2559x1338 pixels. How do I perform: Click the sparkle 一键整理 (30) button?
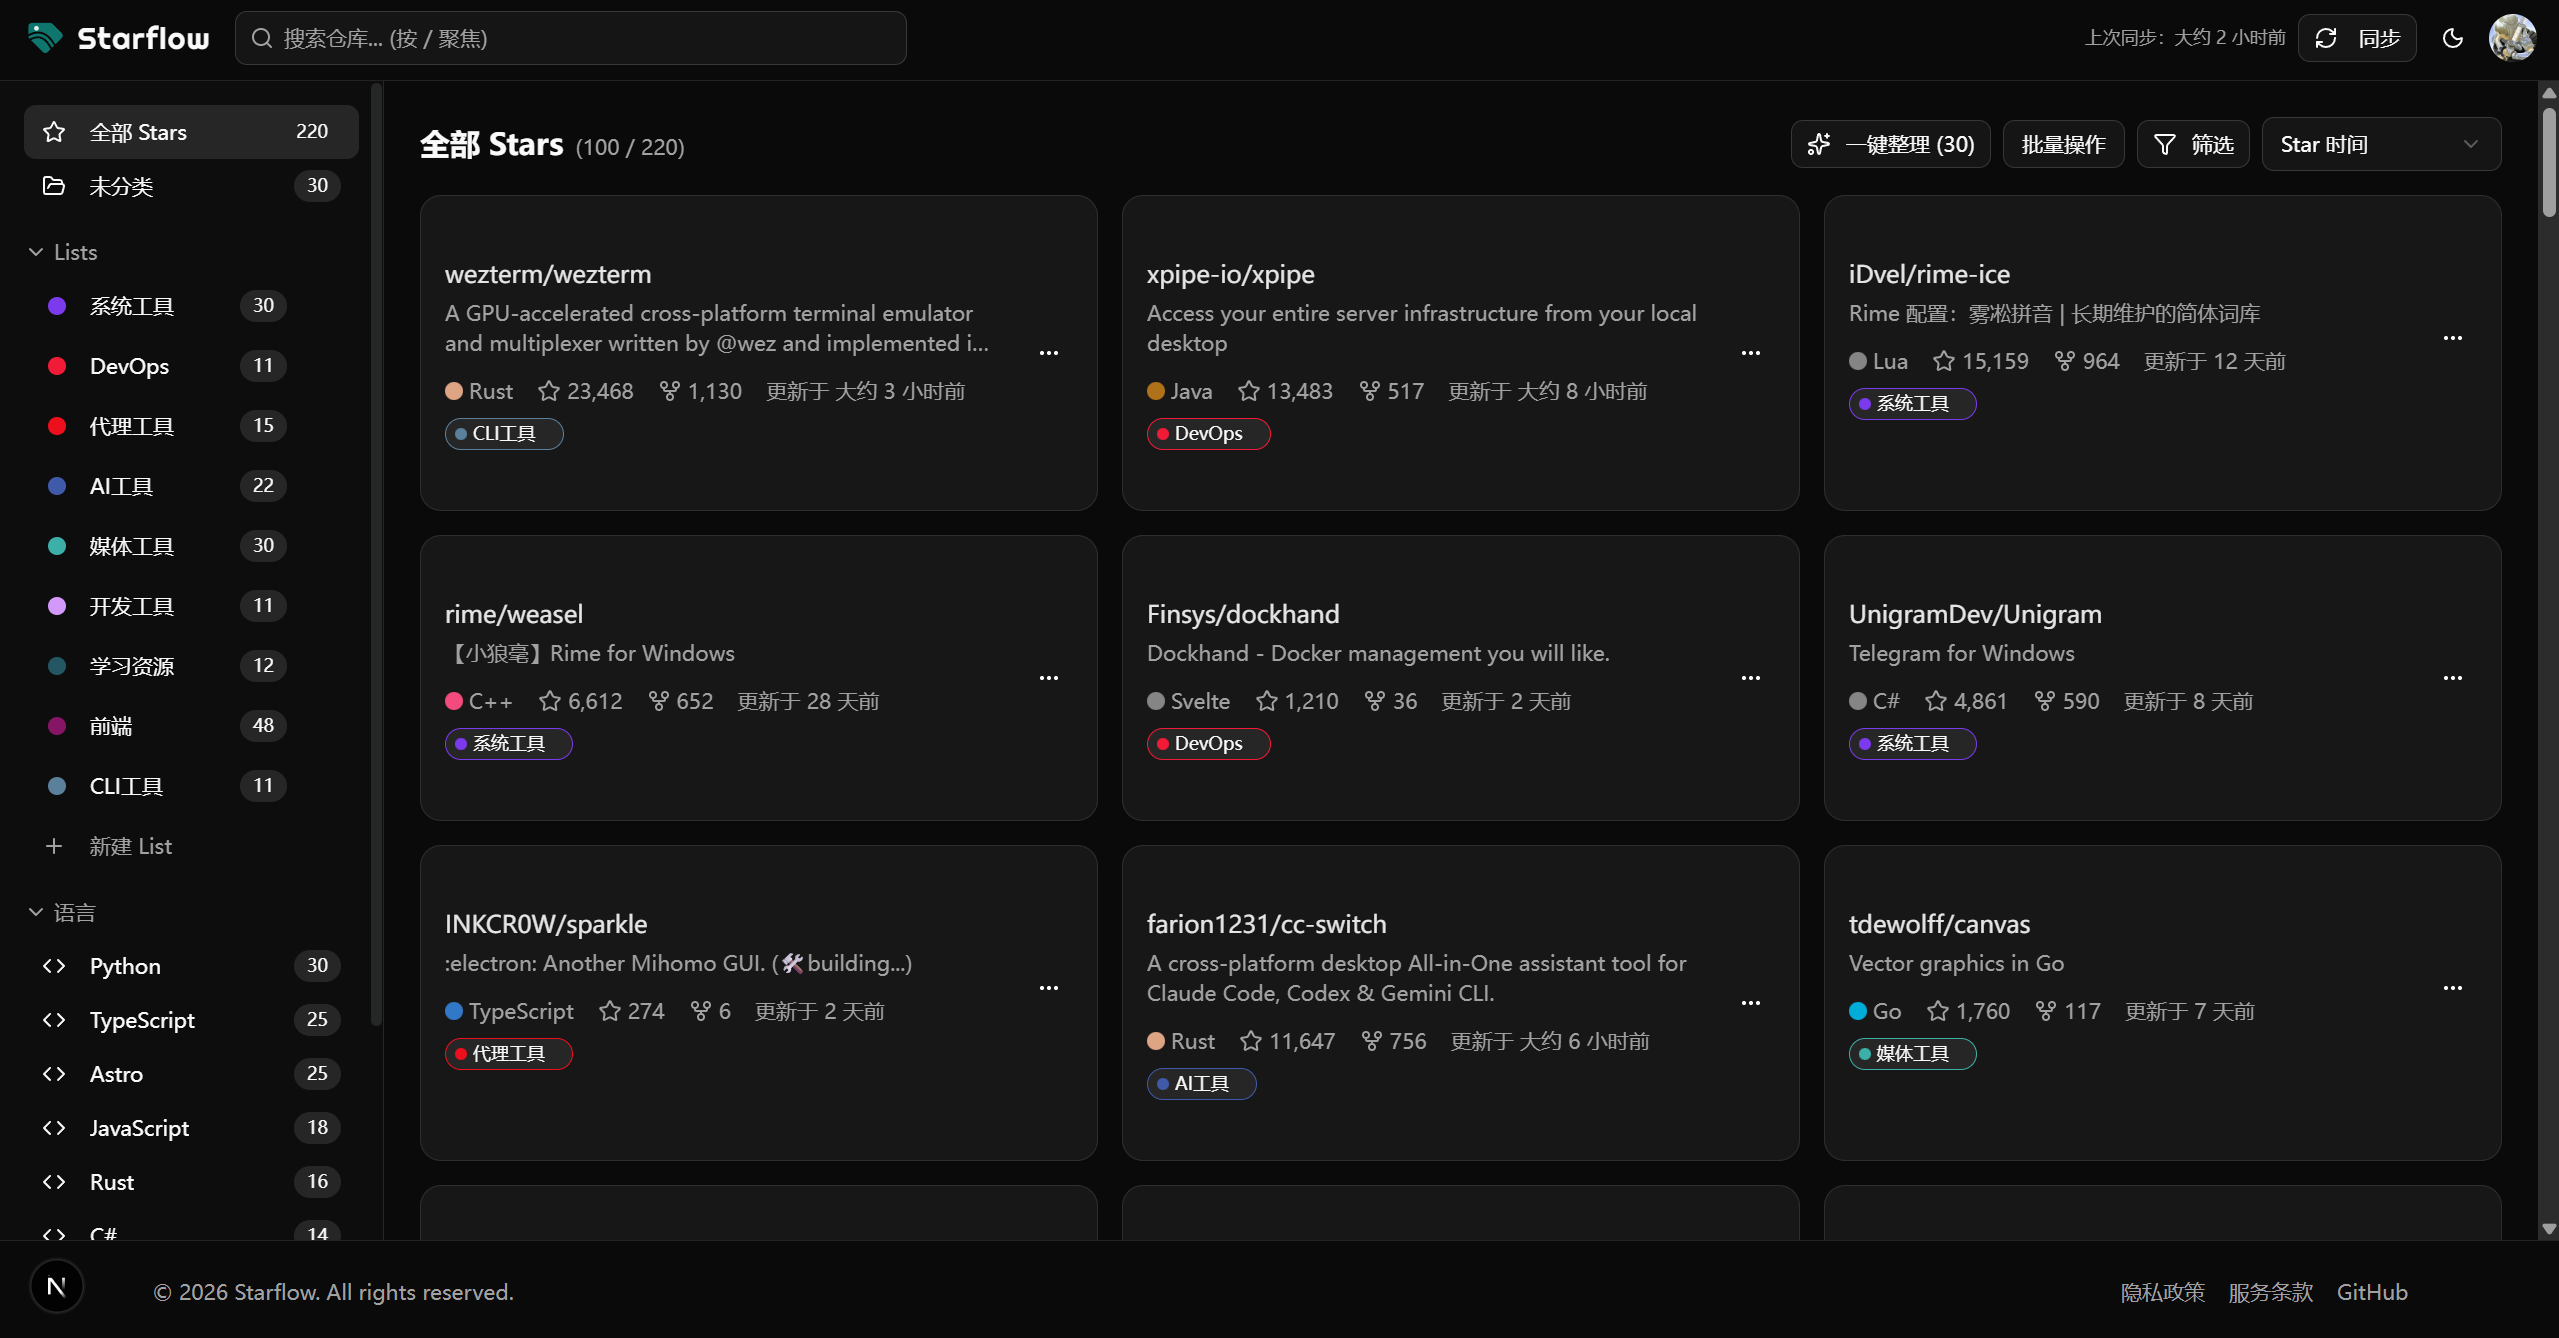click(x=1890, y=144)
